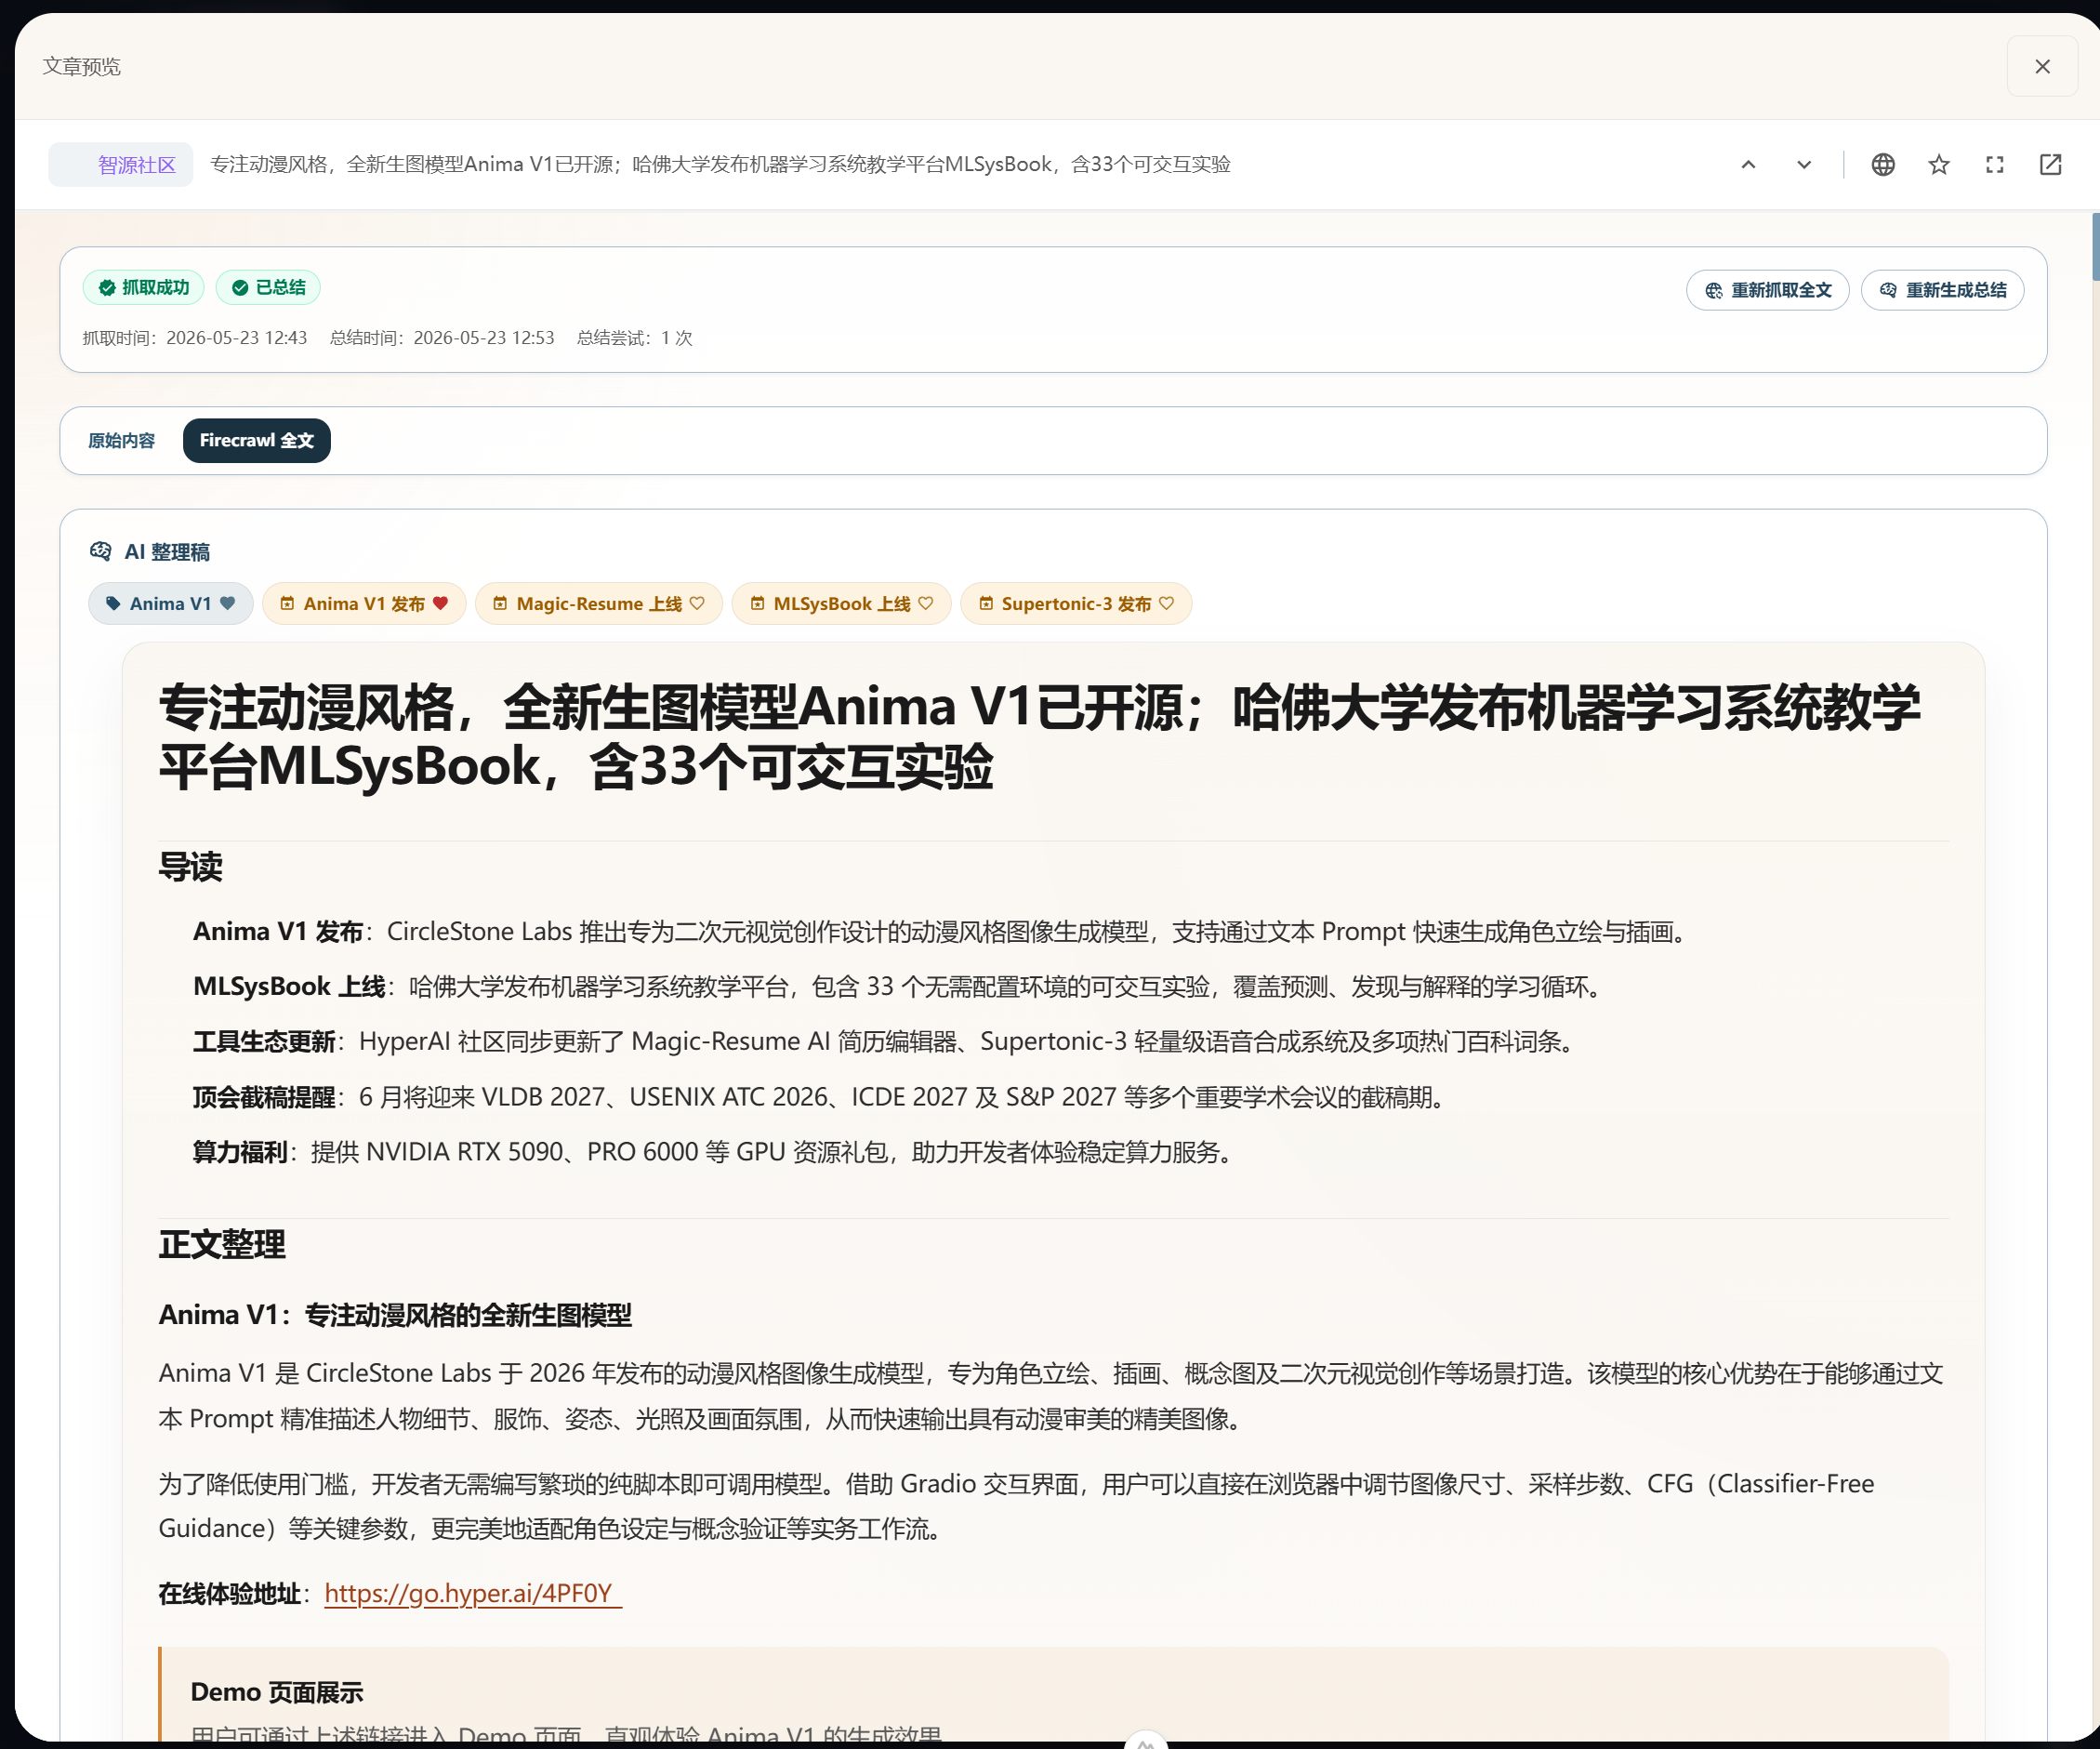Click the AI 整理稿 brain icon
2100x1749 pixels.
(x=100, y=552)
